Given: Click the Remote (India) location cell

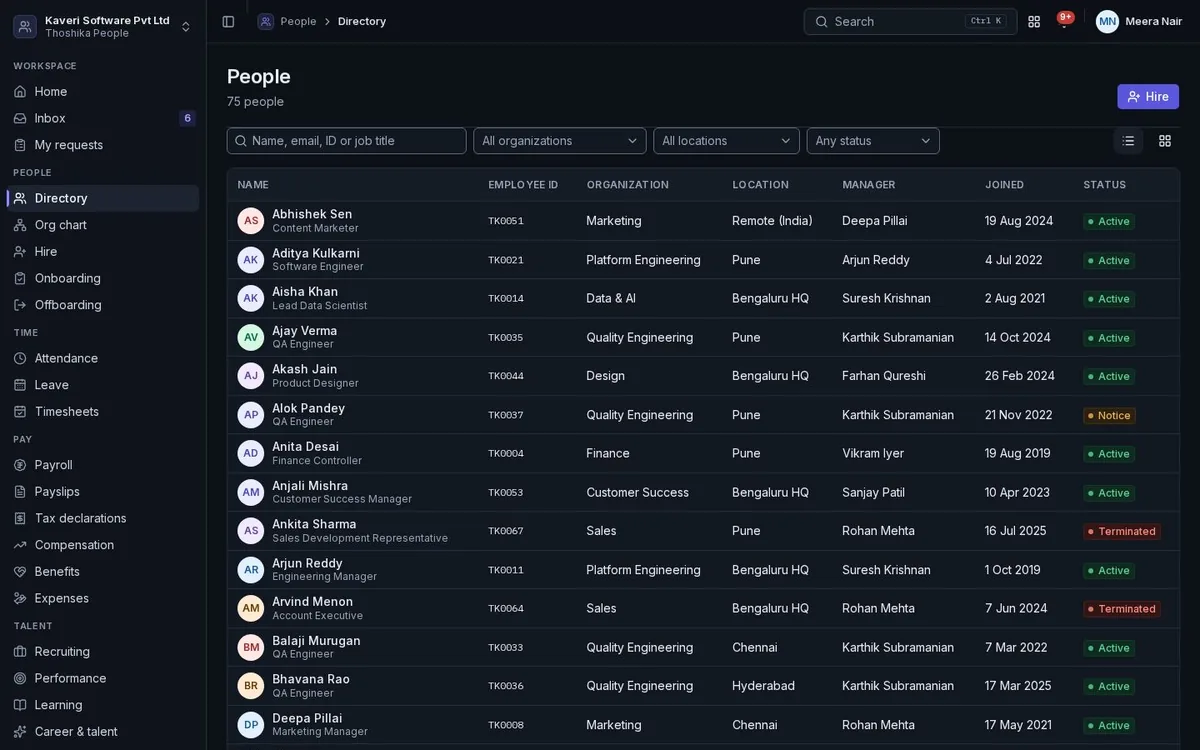Looking at the screenshot, I should pyautogui.click(x=772, y=221).
